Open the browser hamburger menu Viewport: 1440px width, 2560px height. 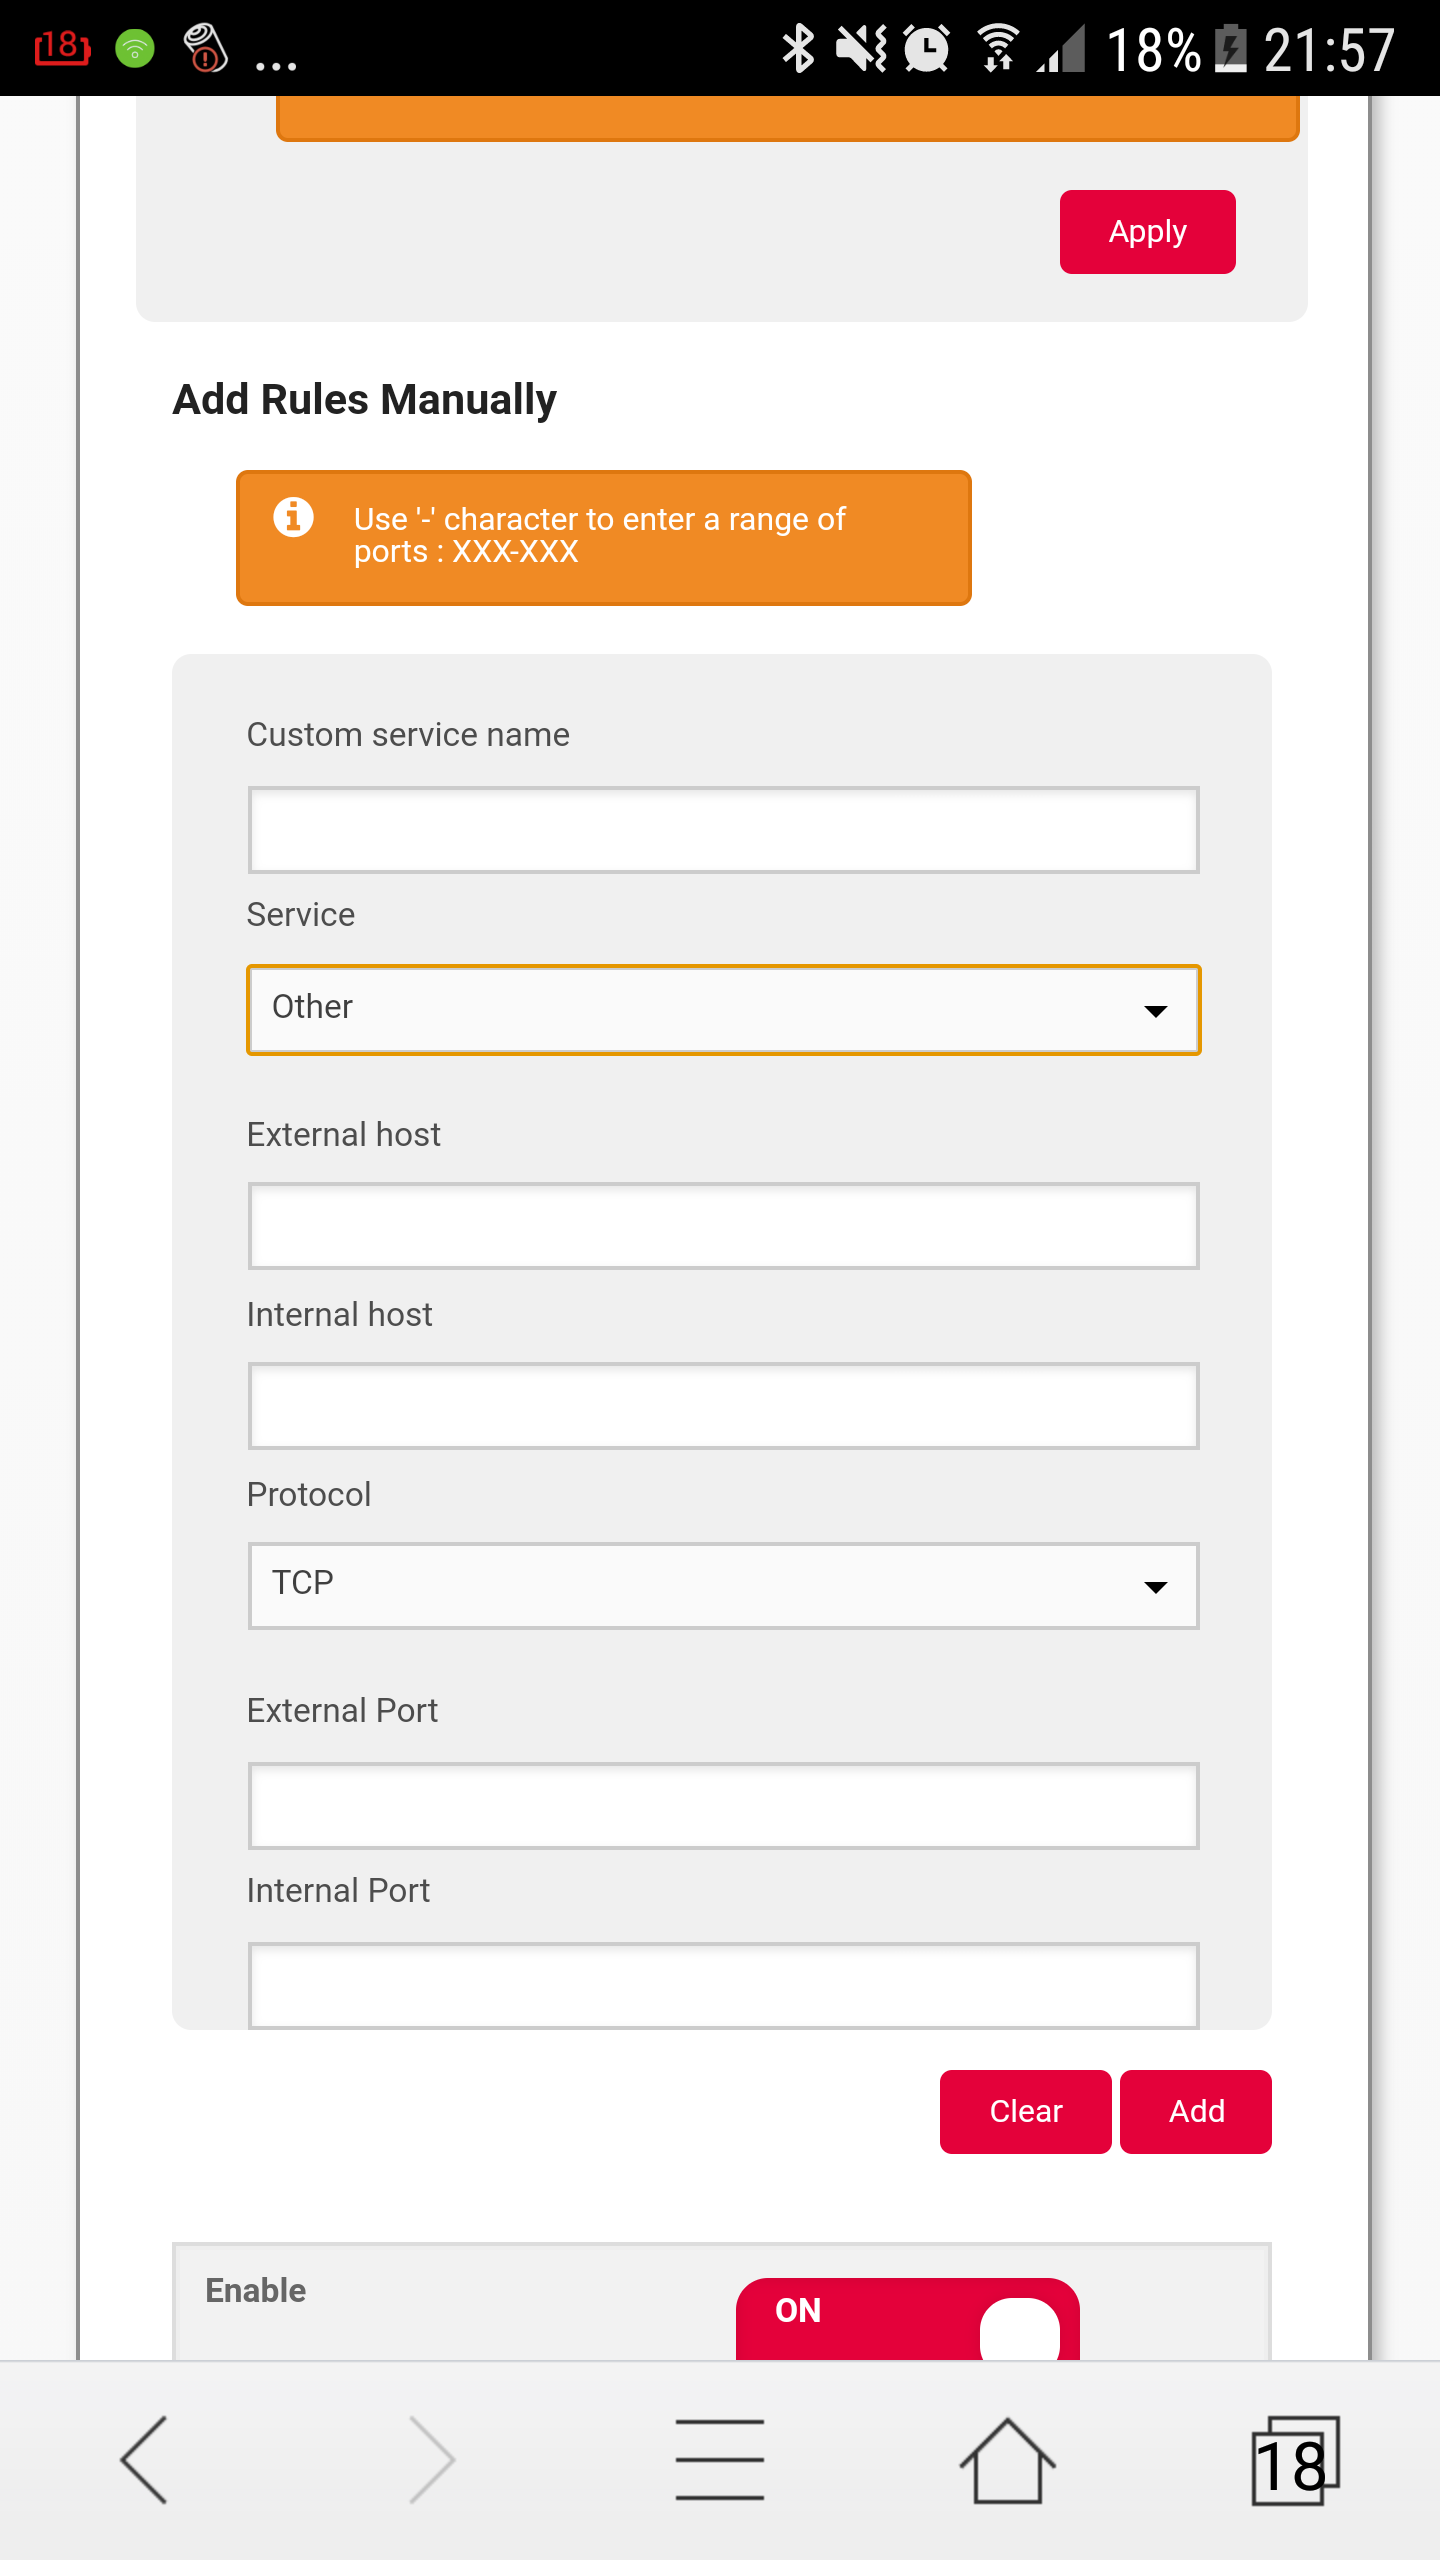[720, 2460]
